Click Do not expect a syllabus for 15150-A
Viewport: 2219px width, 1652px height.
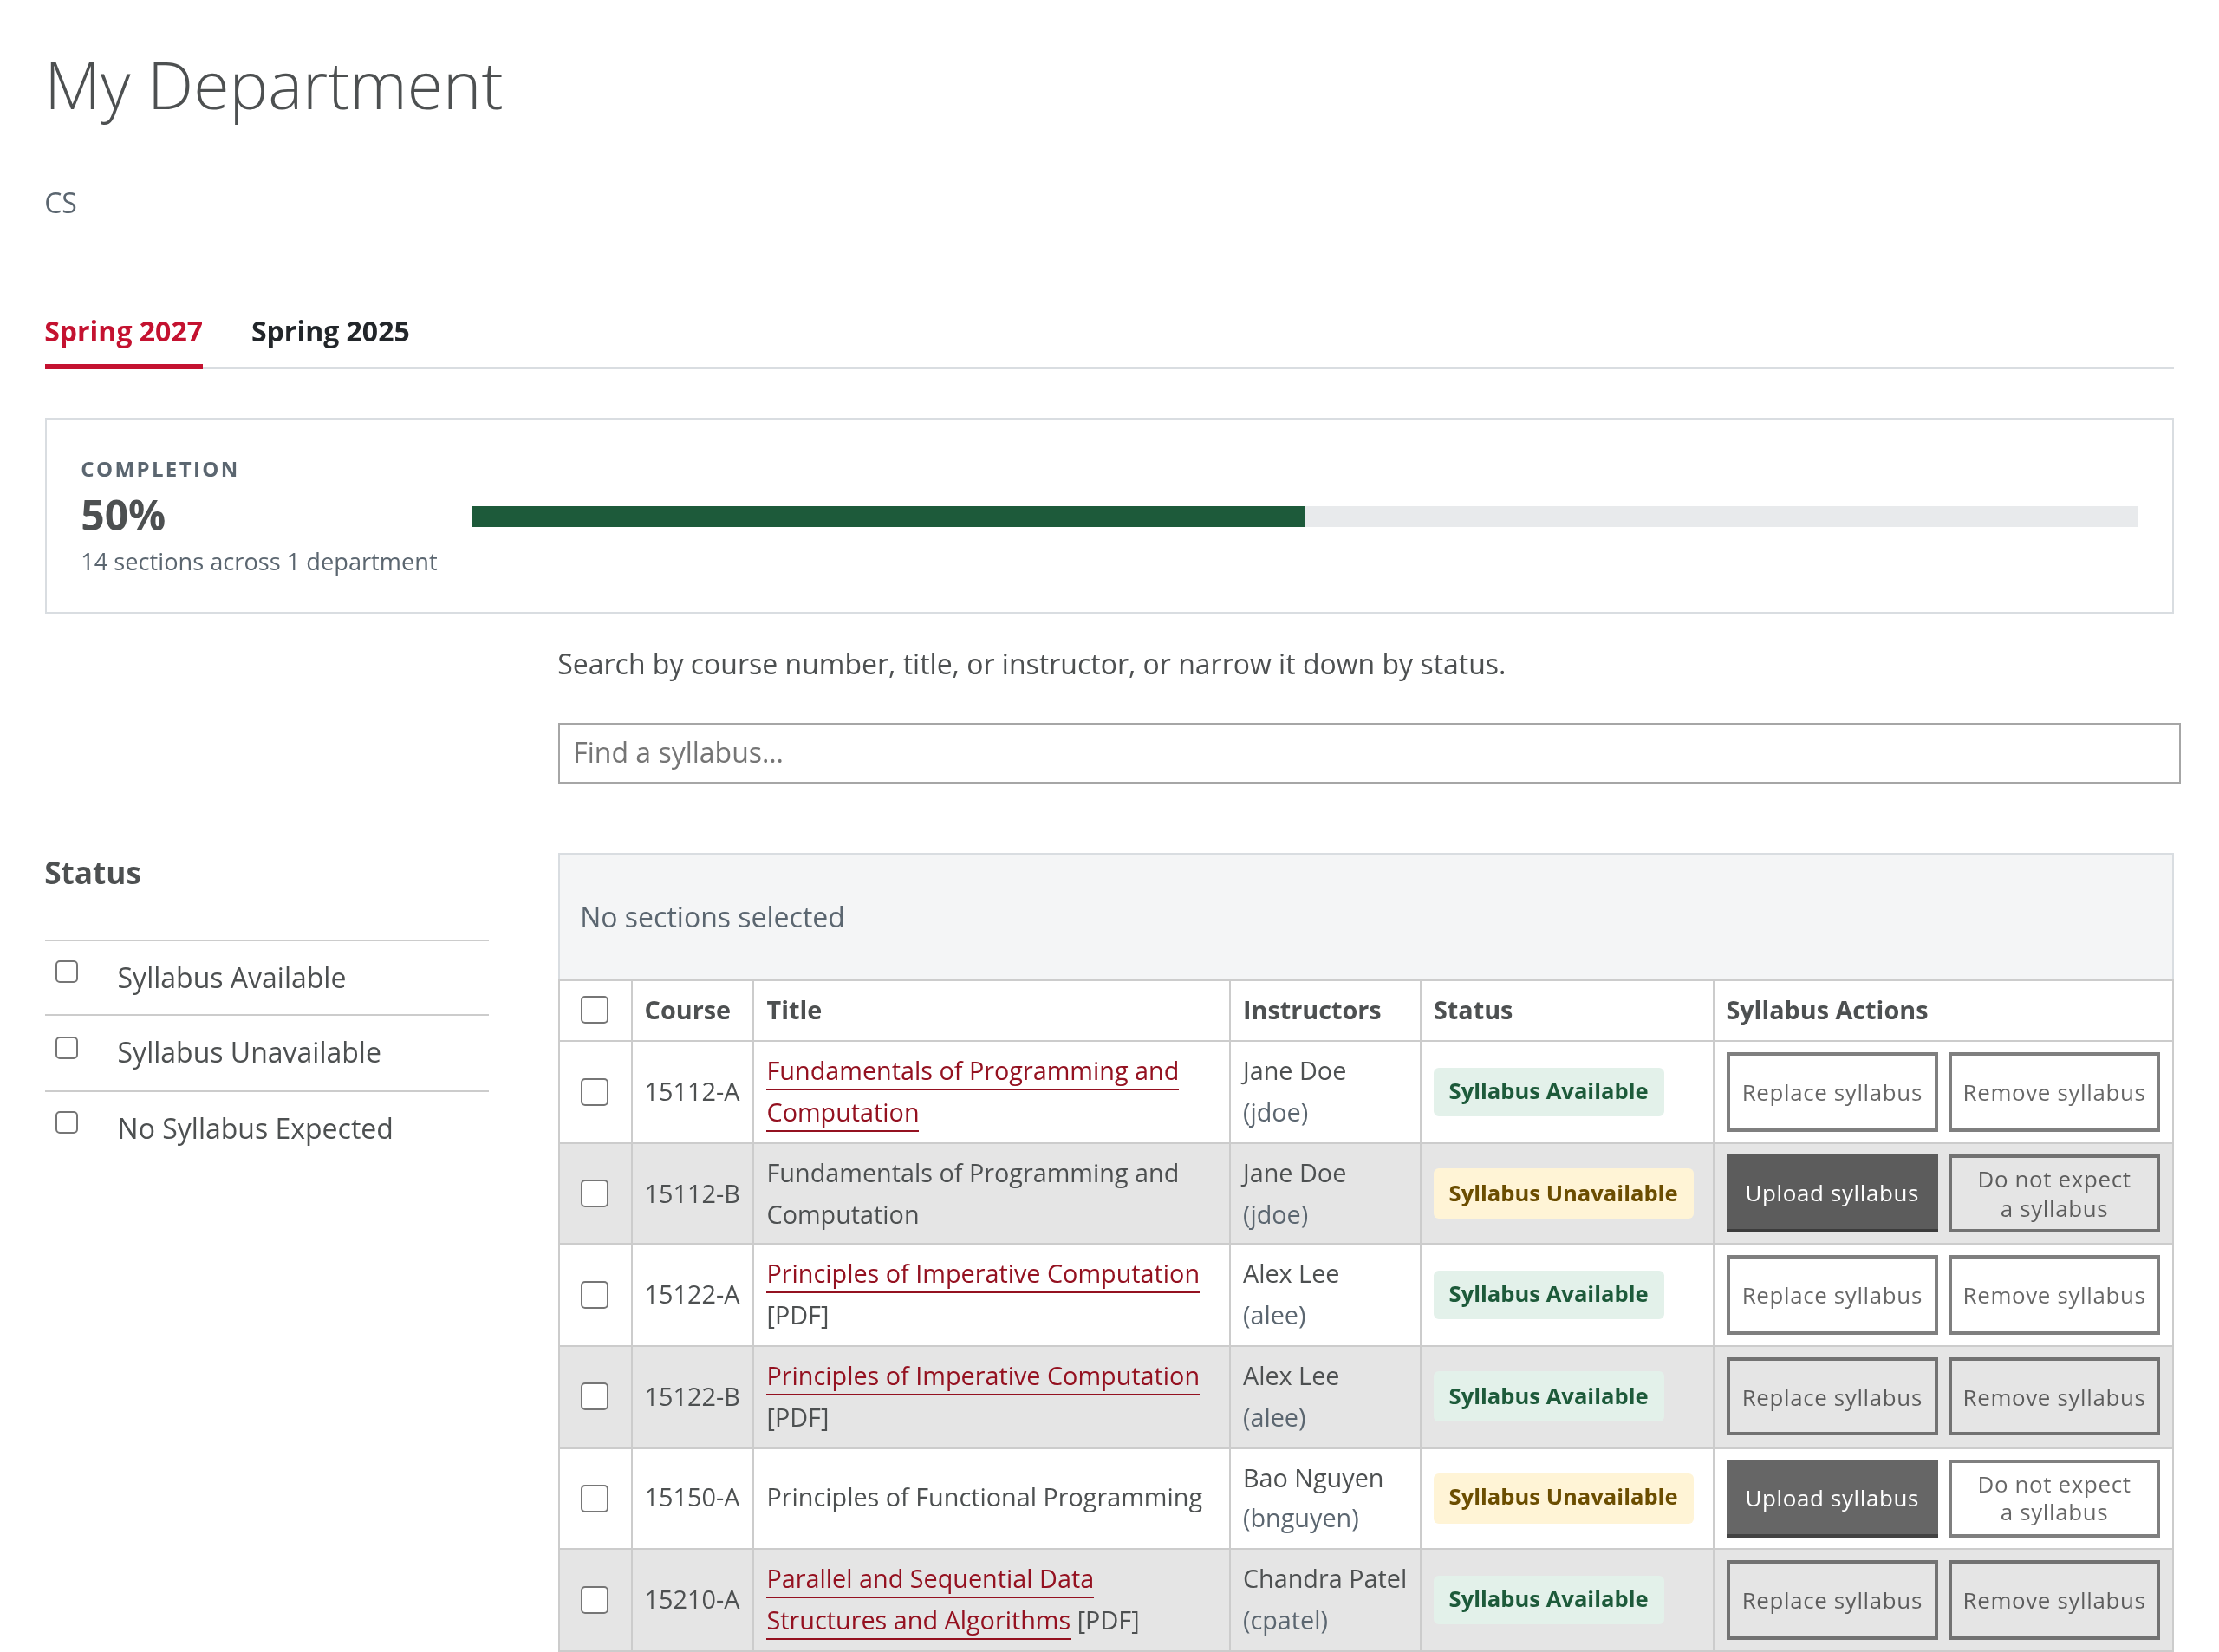click(x=2053, y=1498)
